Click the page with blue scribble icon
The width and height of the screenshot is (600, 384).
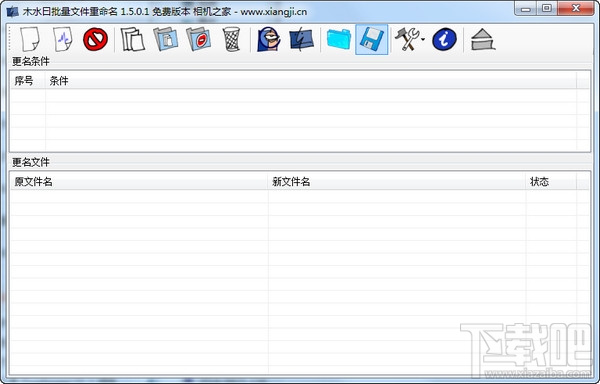pyautogui.click(x=63, y=39)
